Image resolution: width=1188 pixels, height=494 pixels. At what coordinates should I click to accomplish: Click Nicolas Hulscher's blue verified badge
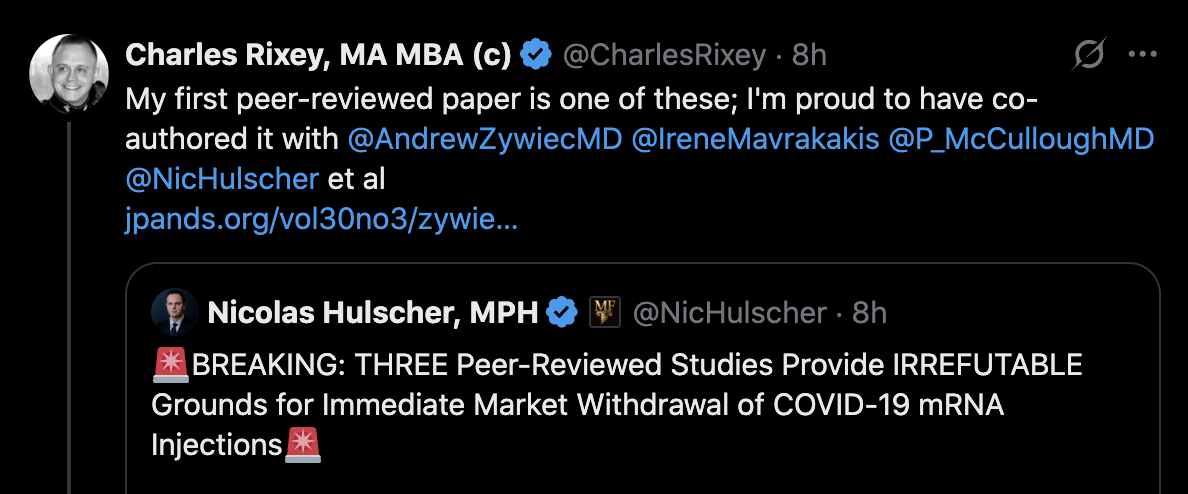tap(563, 313)
